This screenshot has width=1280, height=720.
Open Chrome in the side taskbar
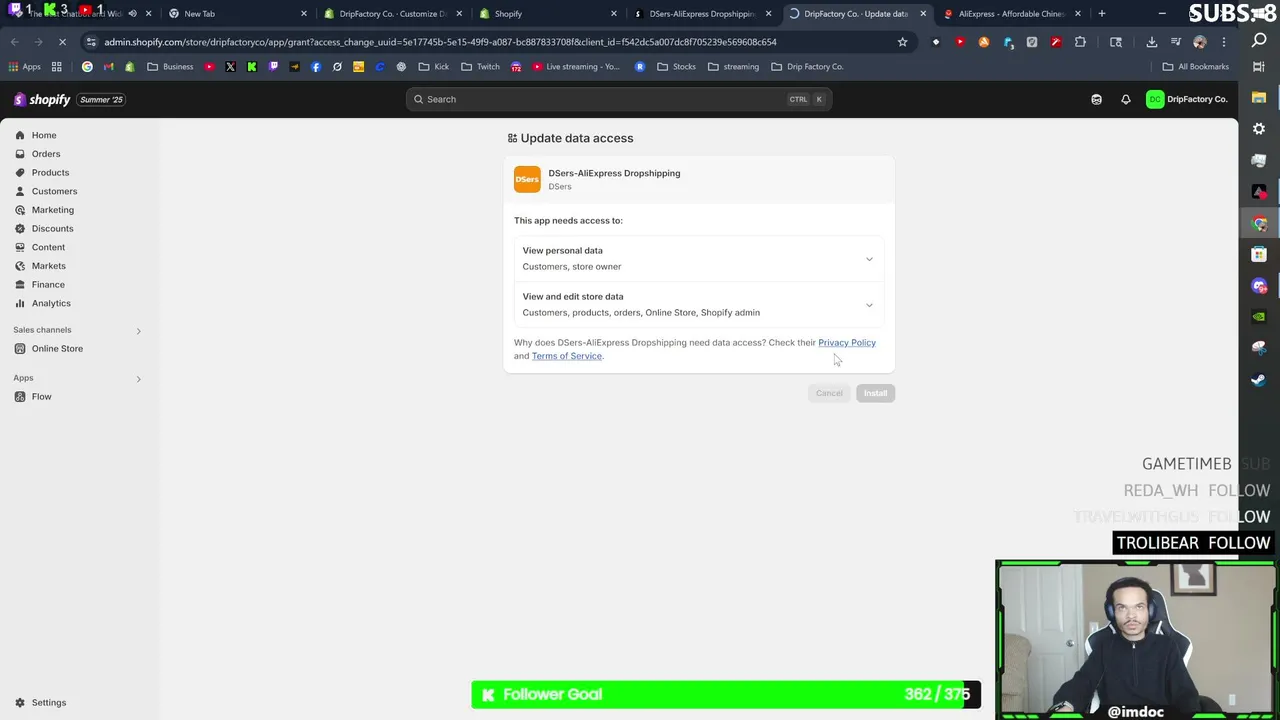[1259, 224]
